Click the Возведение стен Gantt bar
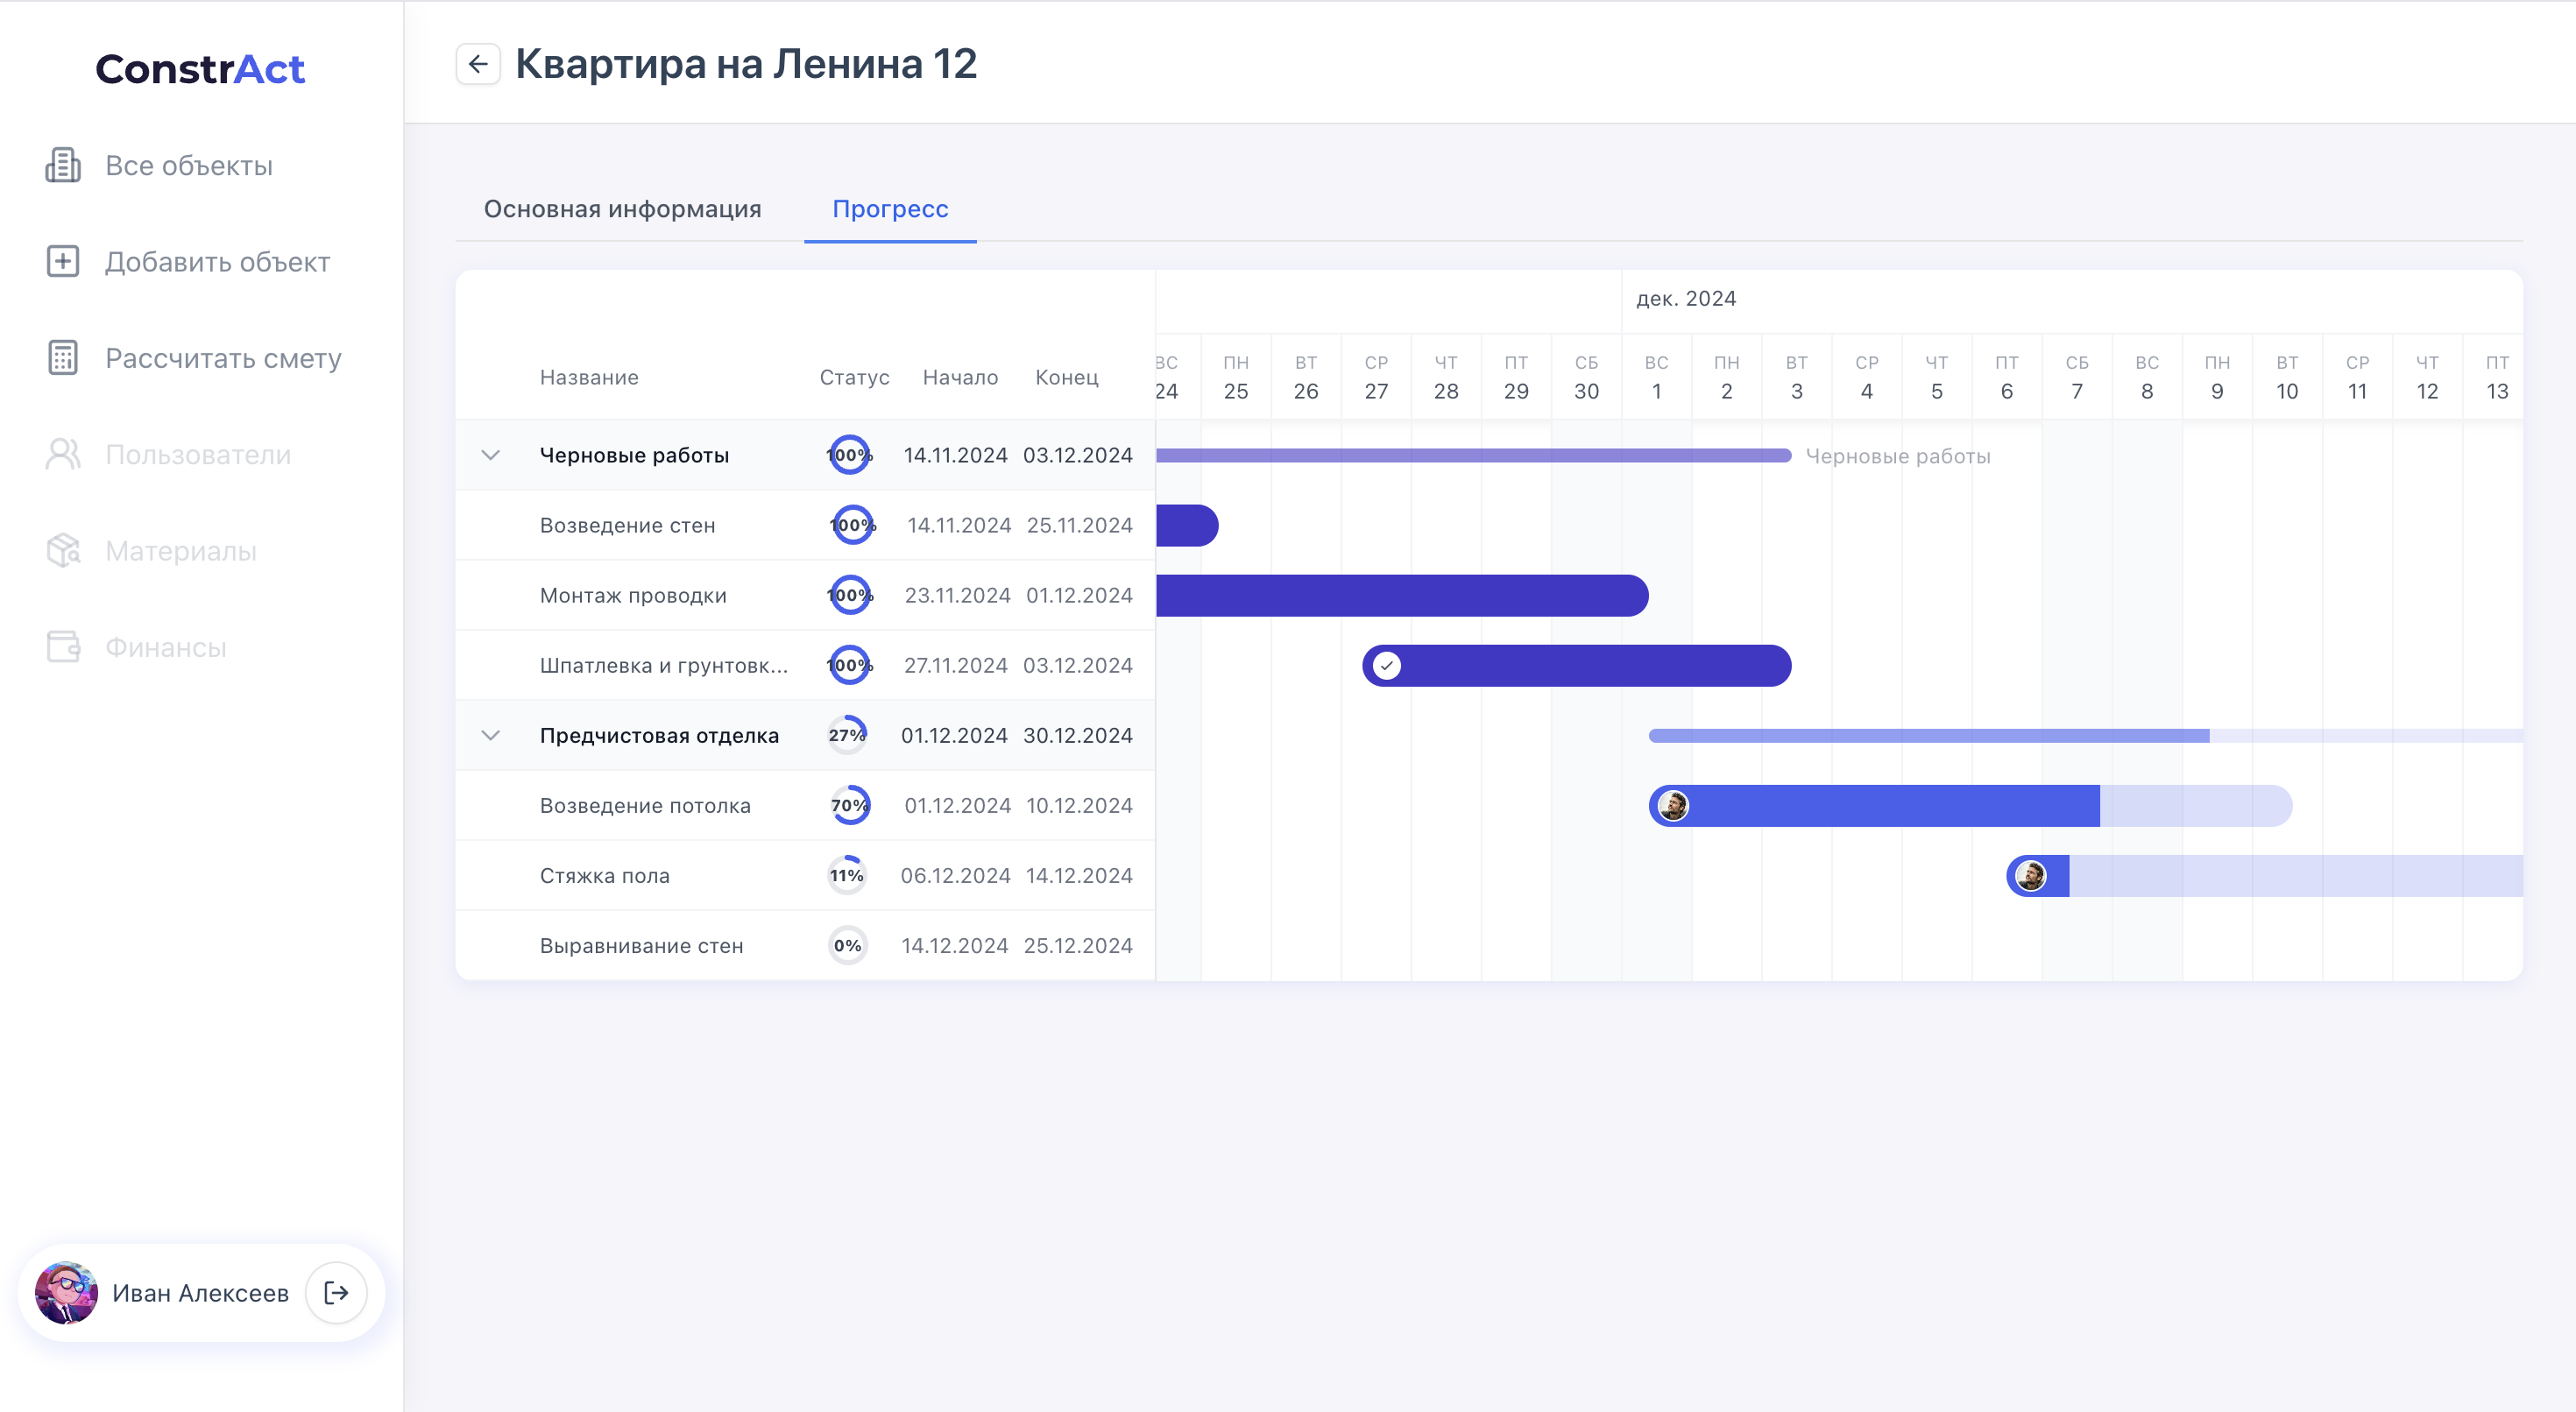The image size is (2576, 1412). (1187, 526)
